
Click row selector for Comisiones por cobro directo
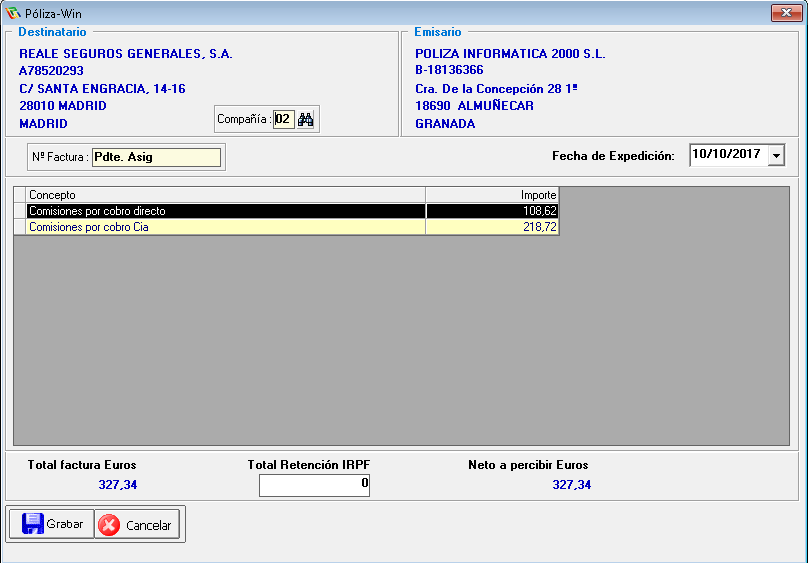click(20, 211)
